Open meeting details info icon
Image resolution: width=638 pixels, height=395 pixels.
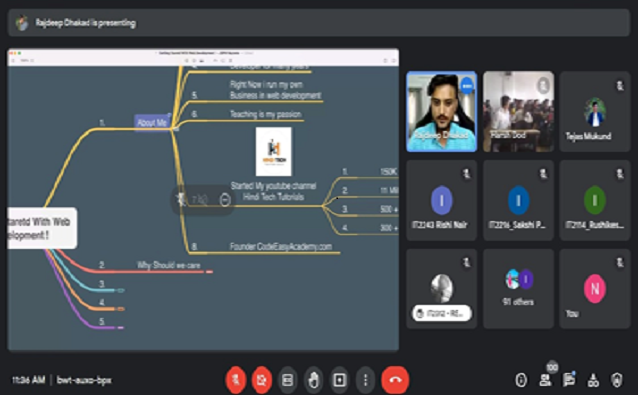(521, 380)
